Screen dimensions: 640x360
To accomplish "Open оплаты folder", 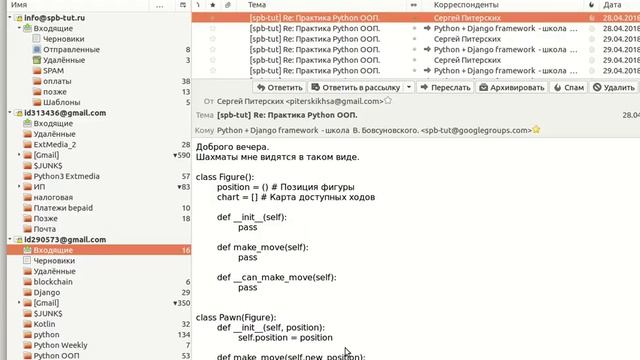I will (57, 81).
